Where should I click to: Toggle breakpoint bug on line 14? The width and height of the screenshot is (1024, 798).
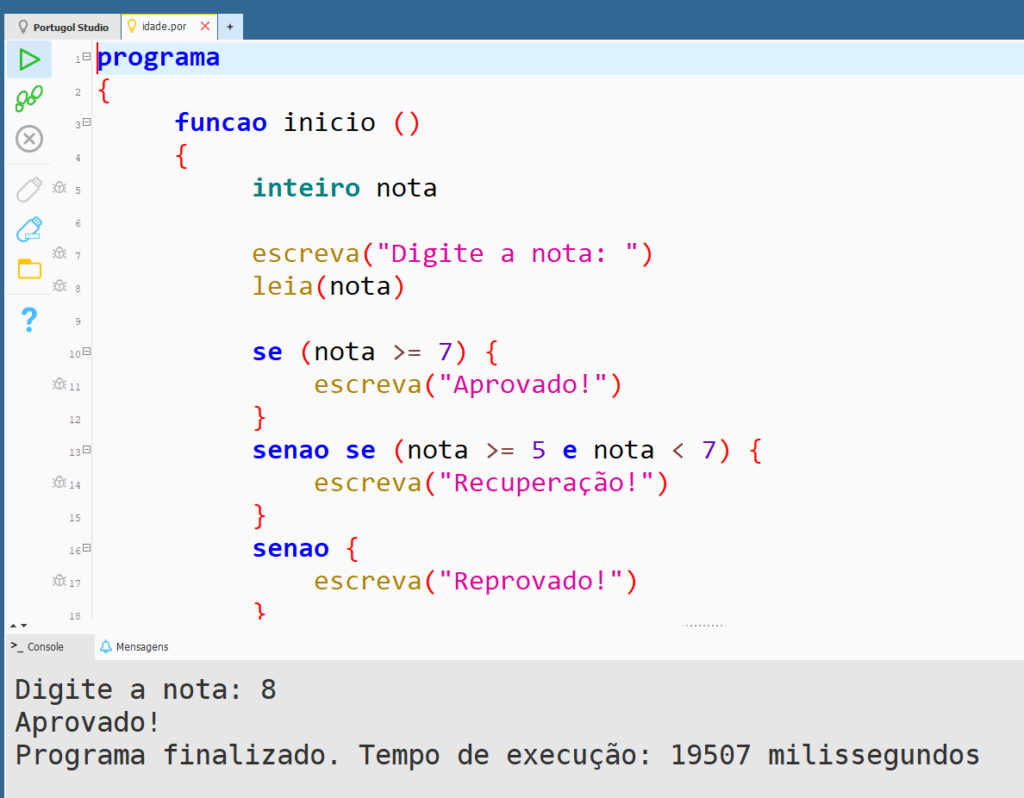pos(59,483)
